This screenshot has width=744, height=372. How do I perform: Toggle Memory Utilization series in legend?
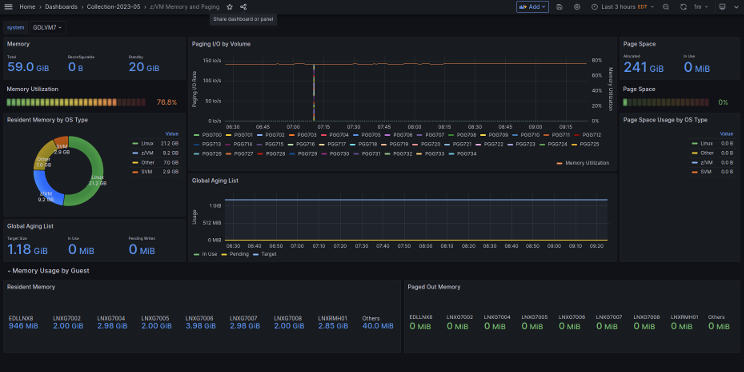[583, 163]
